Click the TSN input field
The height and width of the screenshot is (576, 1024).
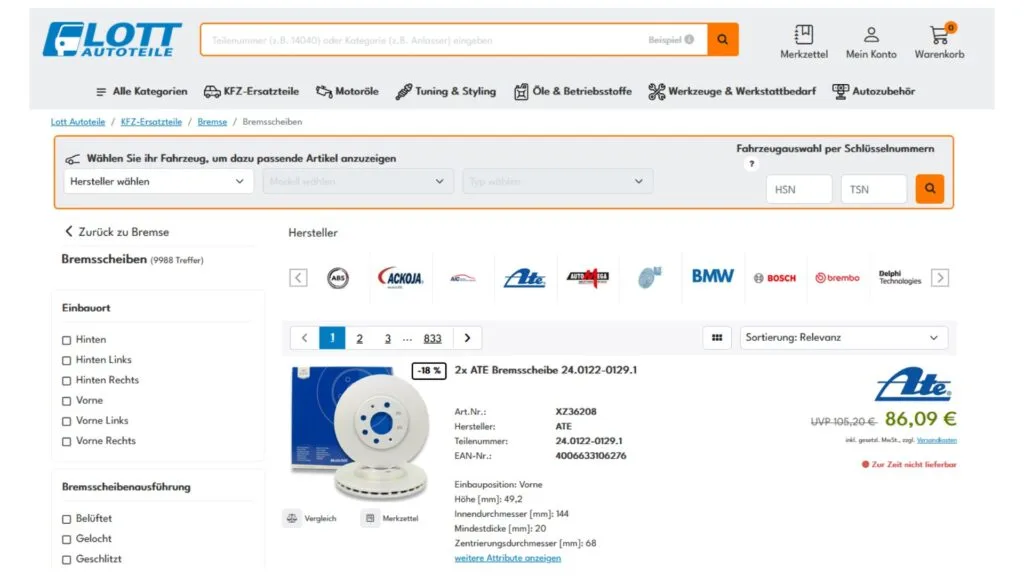coord(874,189)
